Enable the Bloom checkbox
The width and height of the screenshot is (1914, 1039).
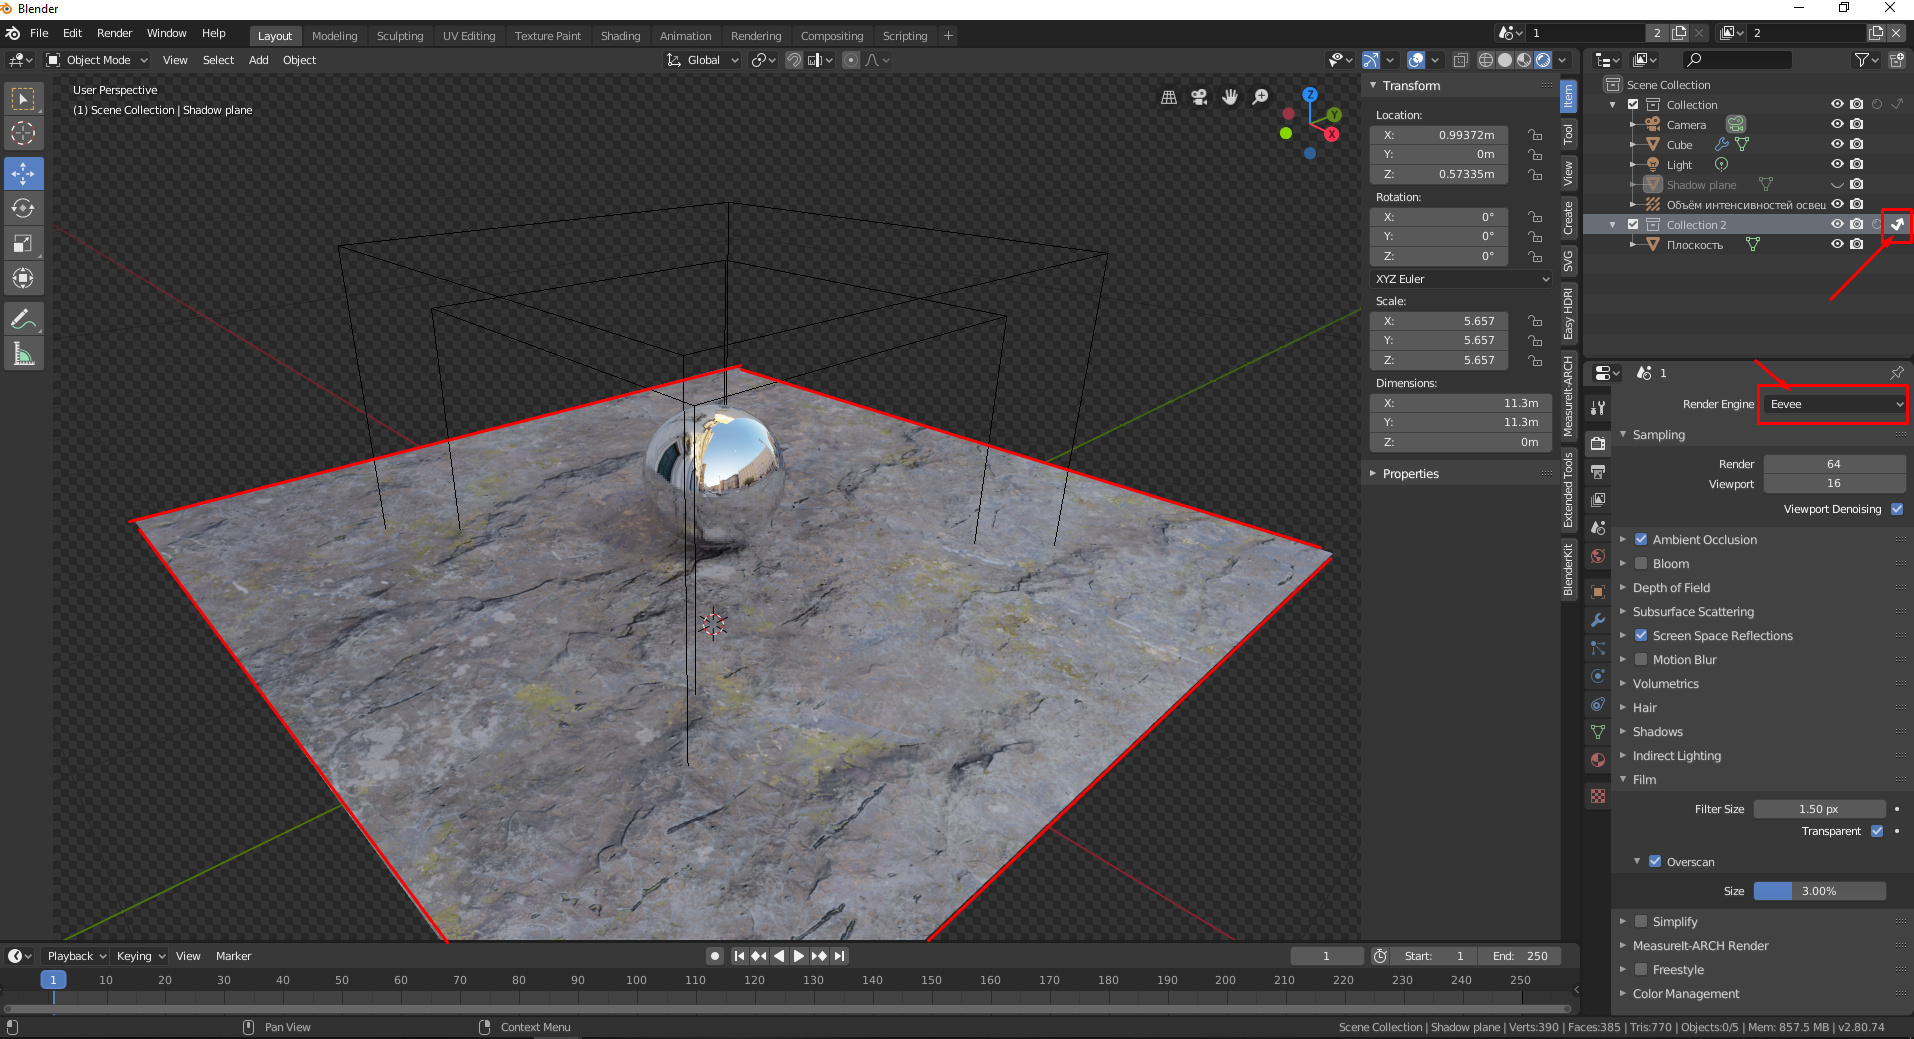[1641, 564]
